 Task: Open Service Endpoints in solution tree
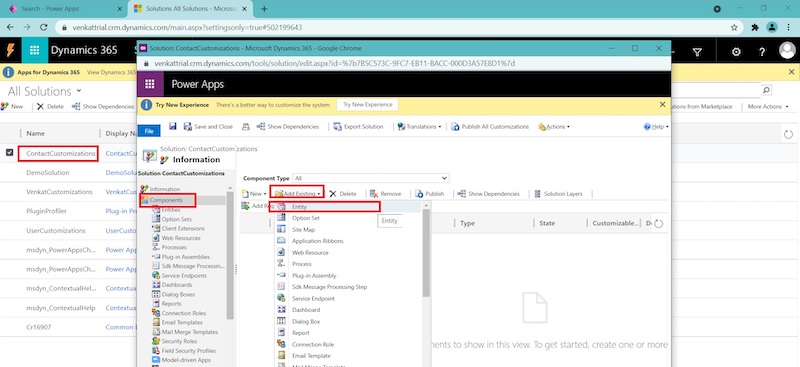click(x=184, y=276)
